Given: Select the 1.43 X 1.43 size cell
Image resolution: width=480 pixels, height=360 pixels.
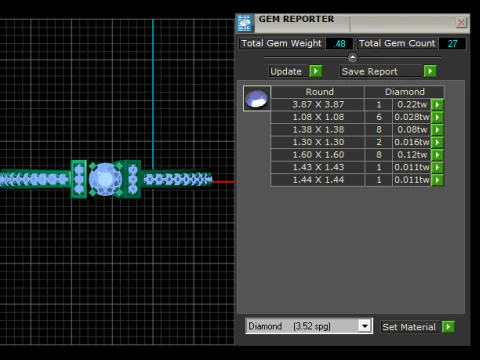Looking at the screenshot, I should tap(318, 167).
